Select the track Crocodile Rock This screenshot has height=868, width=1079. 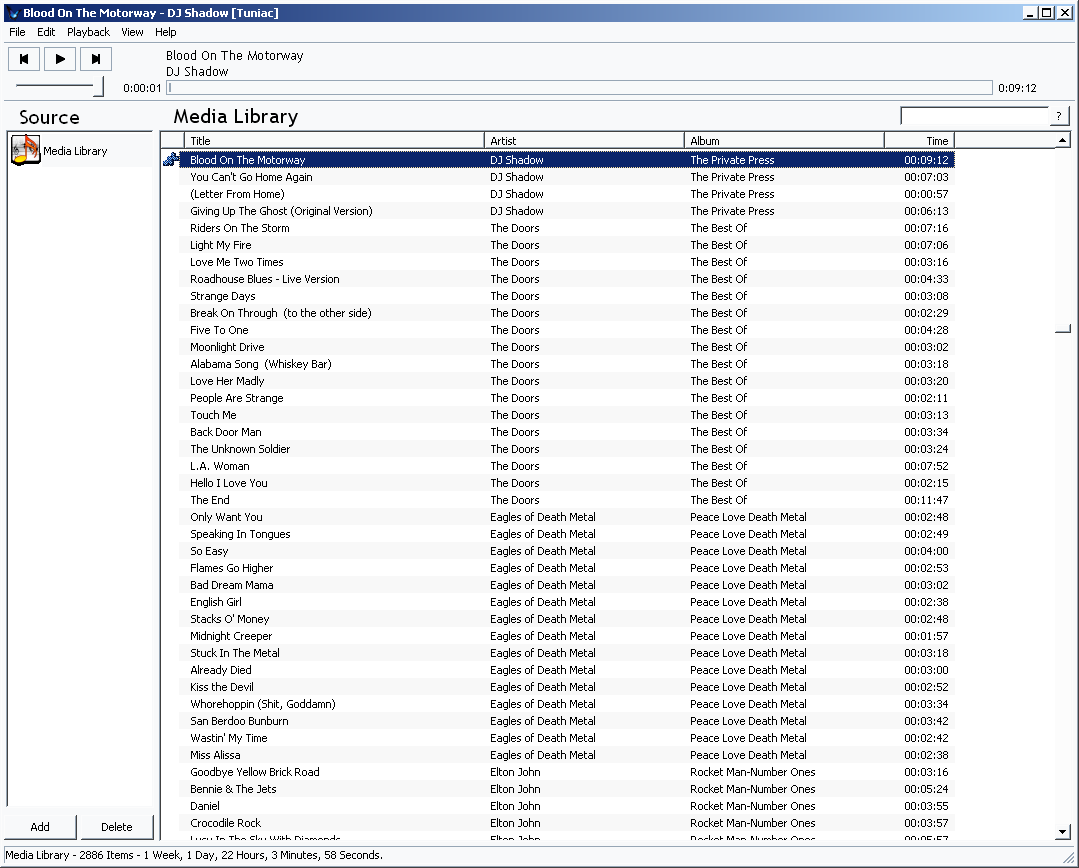tap(568, 823)
